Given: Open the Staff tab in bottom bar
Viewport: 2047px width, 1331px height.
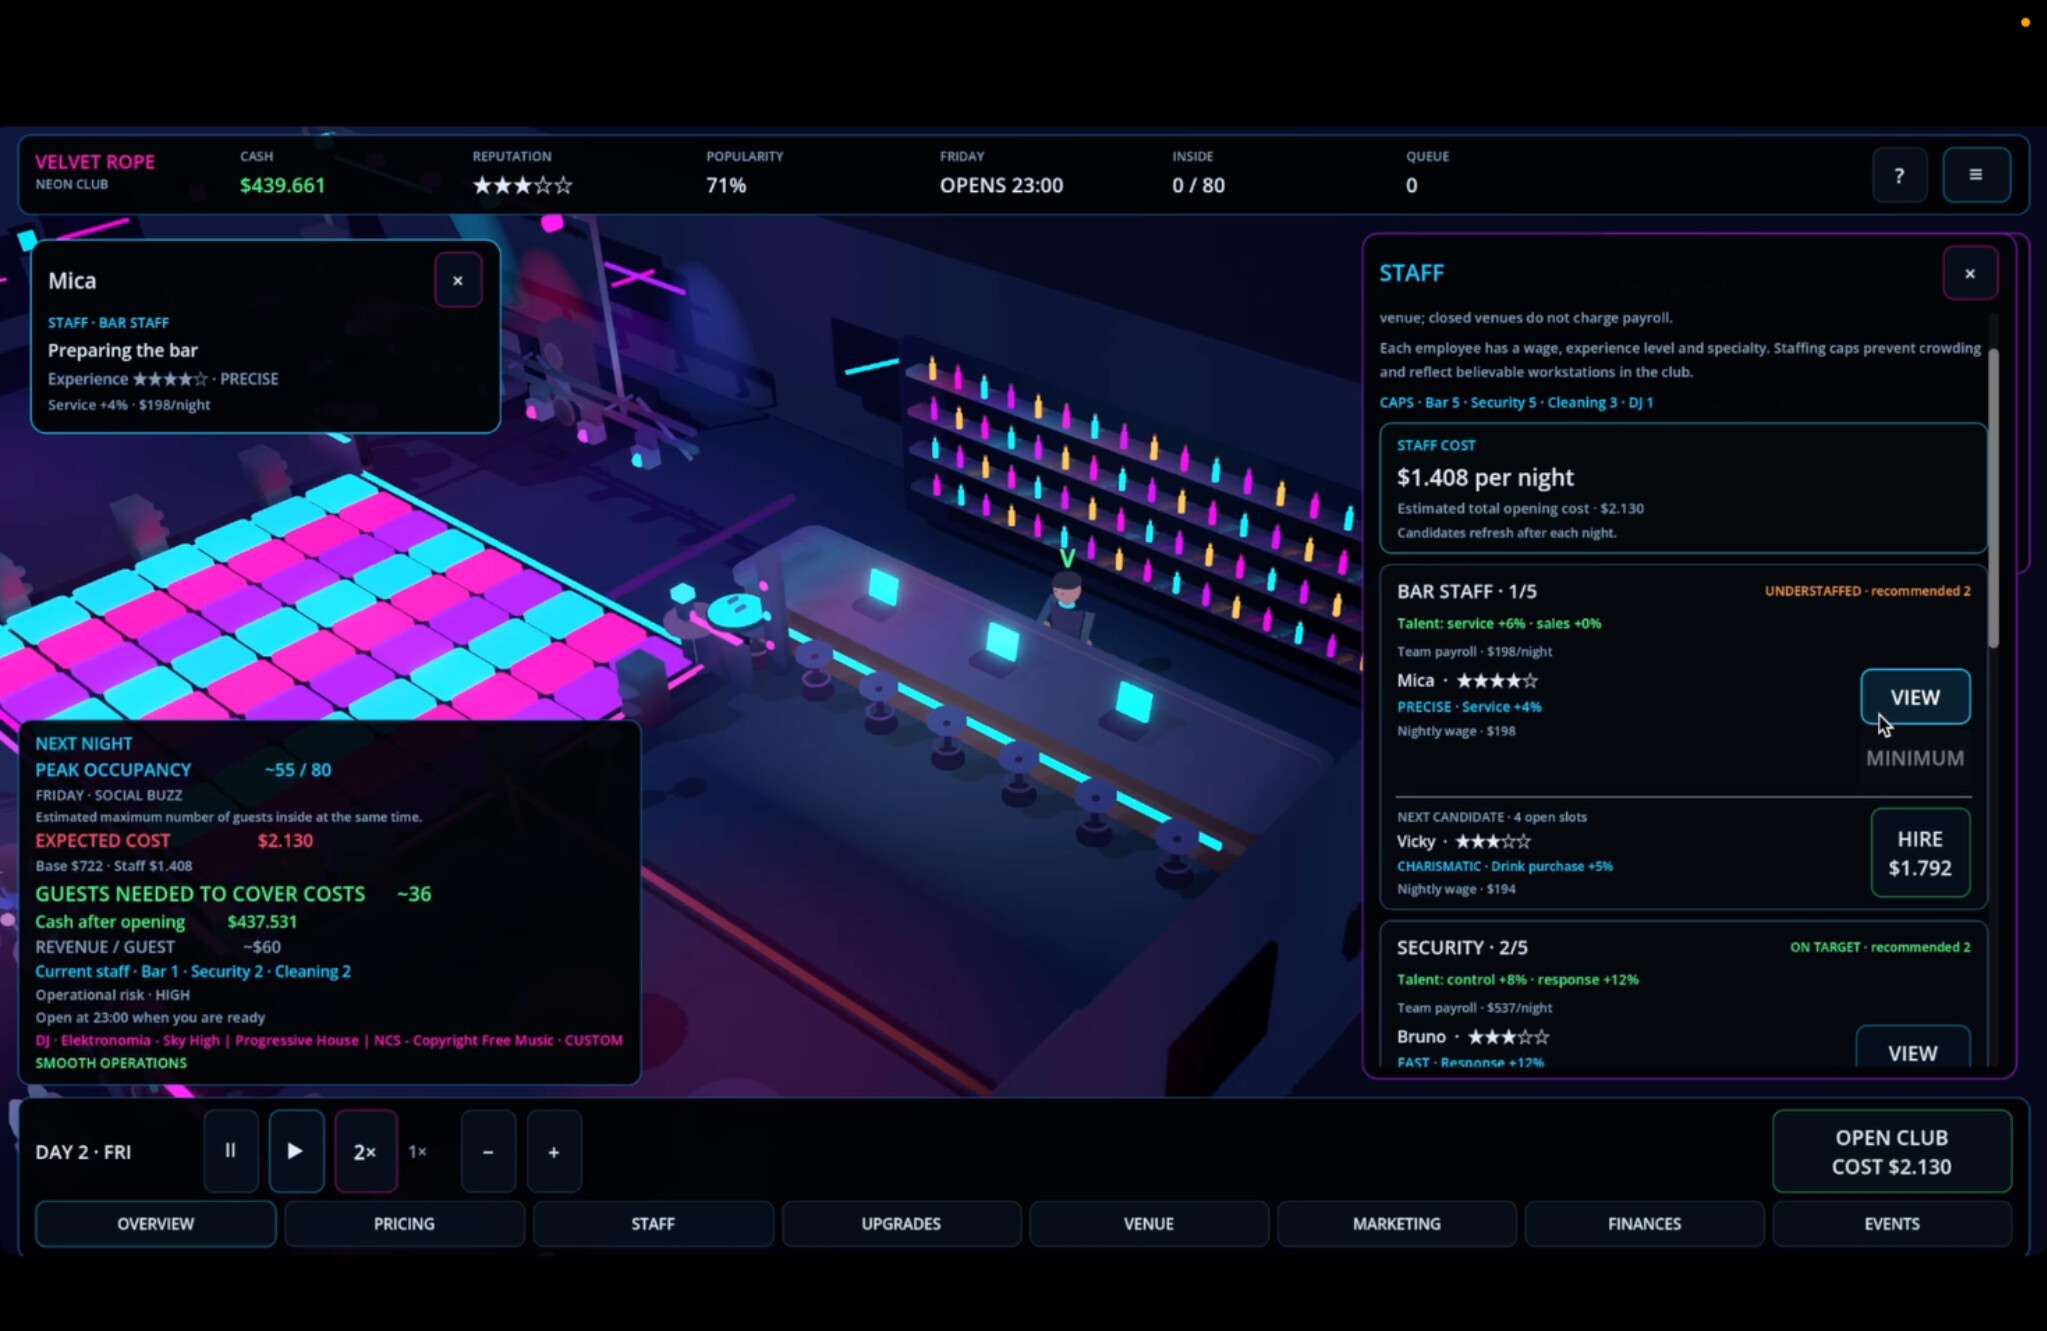Looking at the screenshot, I should [653, 1223].
